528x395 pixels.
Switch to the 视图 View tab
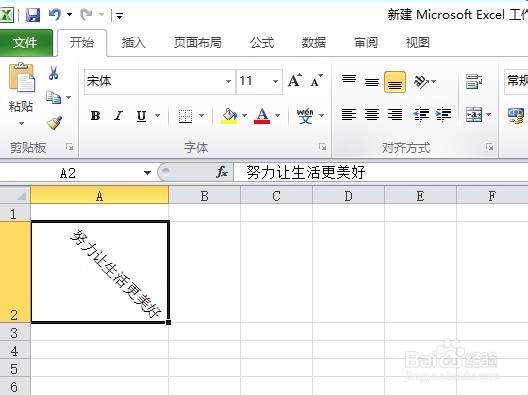418,43
